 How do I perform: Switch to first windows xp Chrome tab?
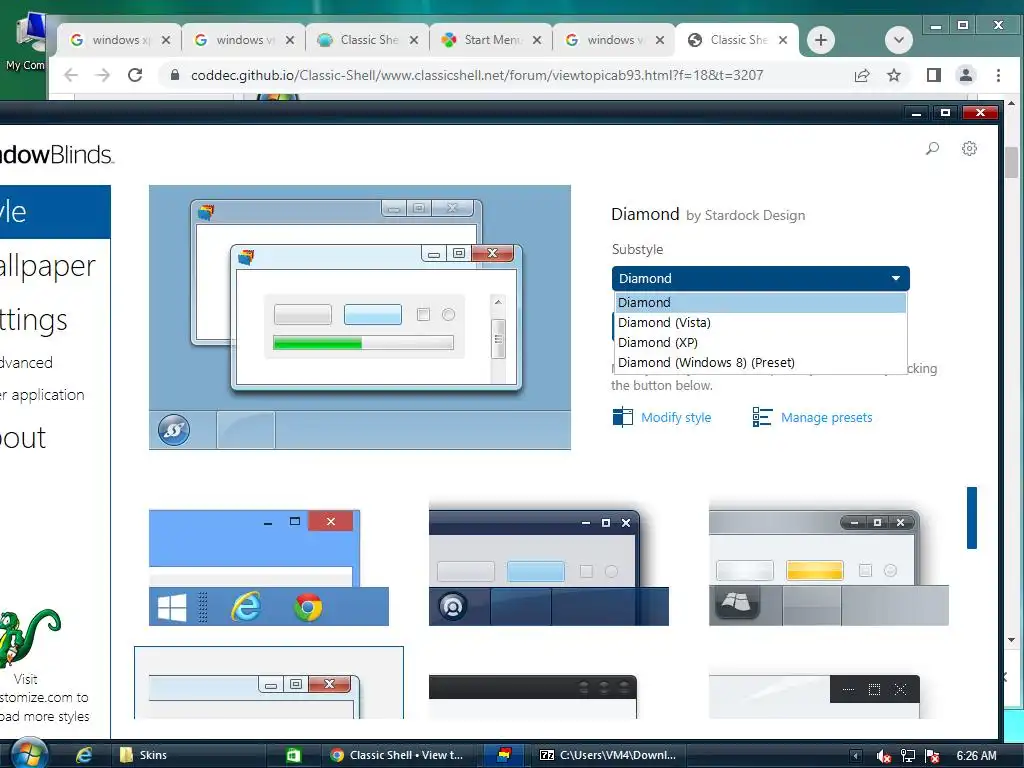click(x=120, y=40)
